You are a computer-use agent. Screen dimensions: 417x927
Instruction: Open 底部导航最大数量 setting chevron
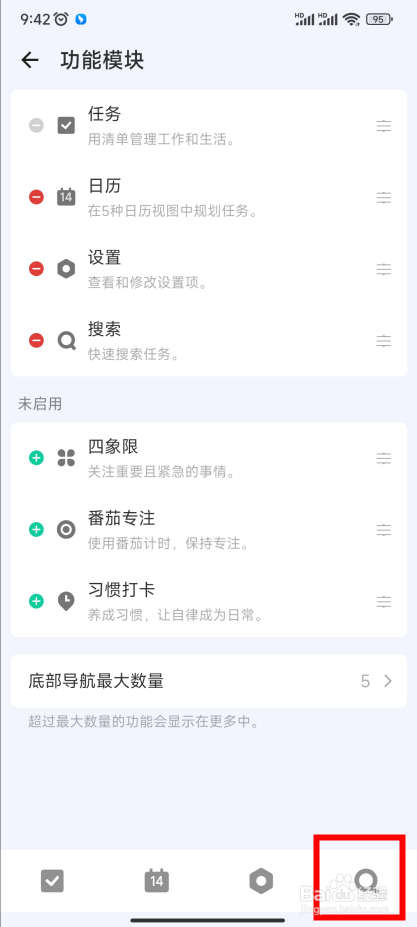pos(388,681)
